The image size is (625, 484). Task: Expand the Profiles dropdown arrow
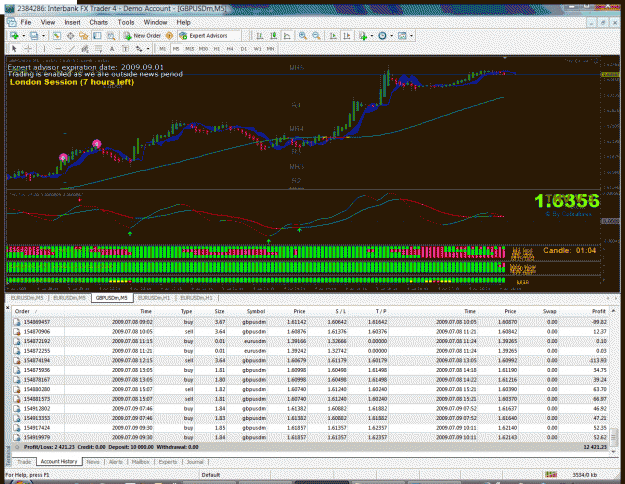(43, 36)
